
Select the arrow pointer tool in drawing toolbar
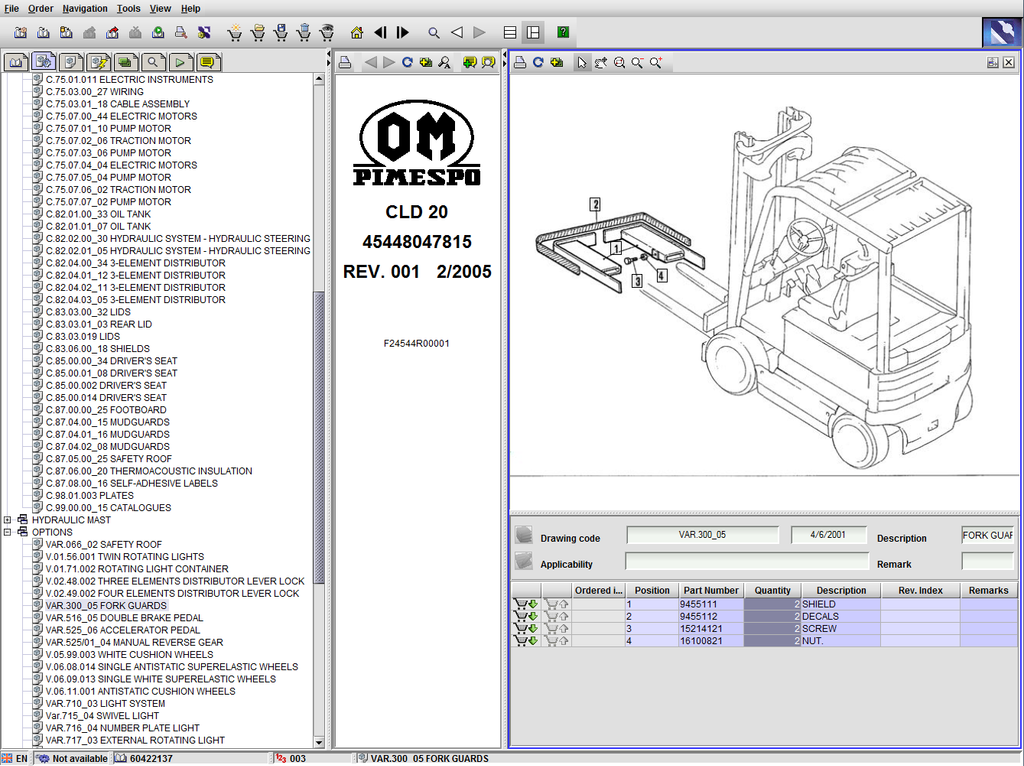click(582, 63)
